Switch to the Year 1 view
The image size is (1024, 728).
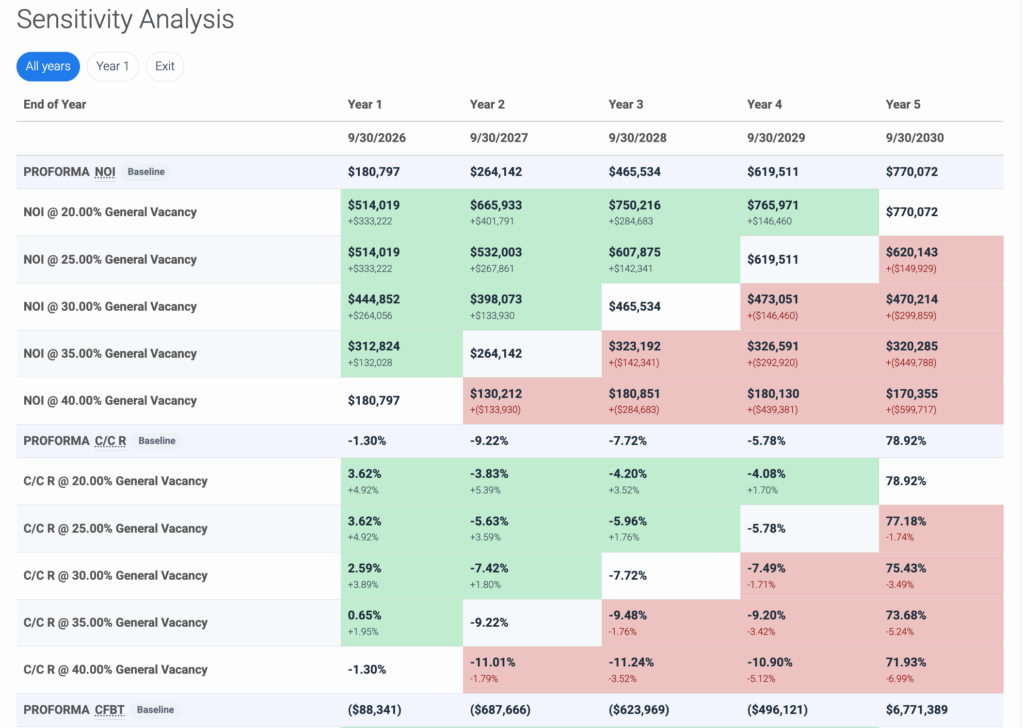(112, 66)
